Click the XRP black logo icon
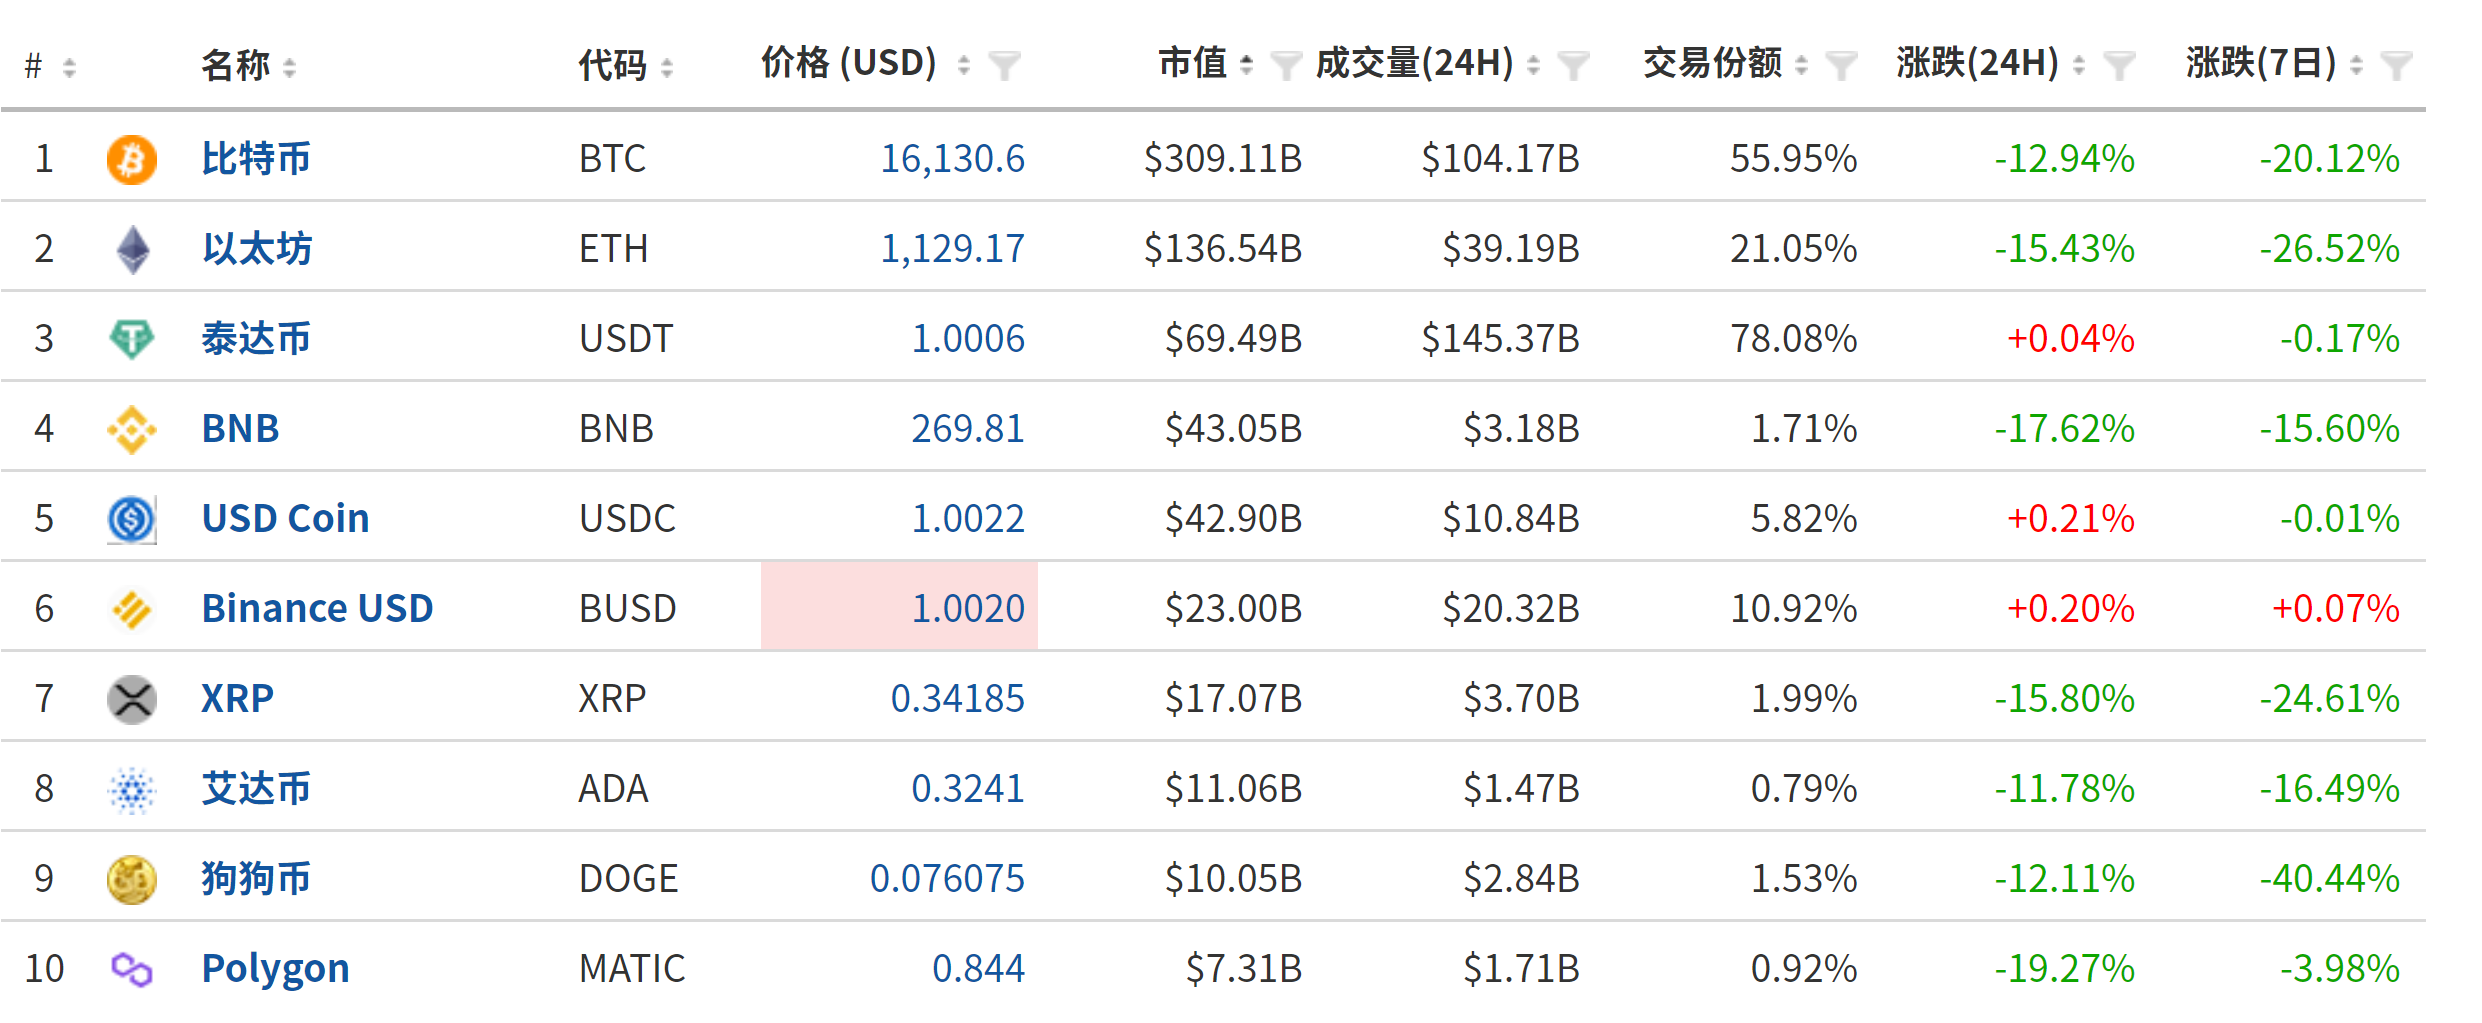 click(x=131, y=700)
